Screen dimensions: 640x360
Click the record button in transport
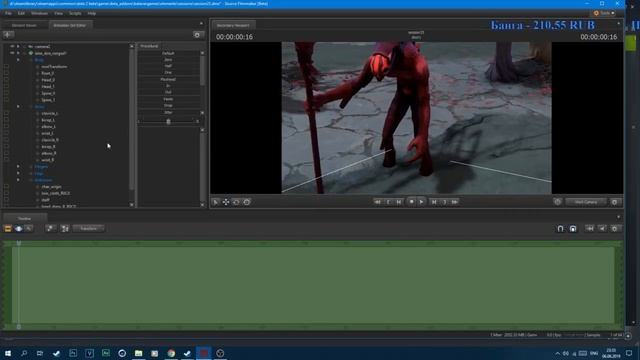coord(411,202)
